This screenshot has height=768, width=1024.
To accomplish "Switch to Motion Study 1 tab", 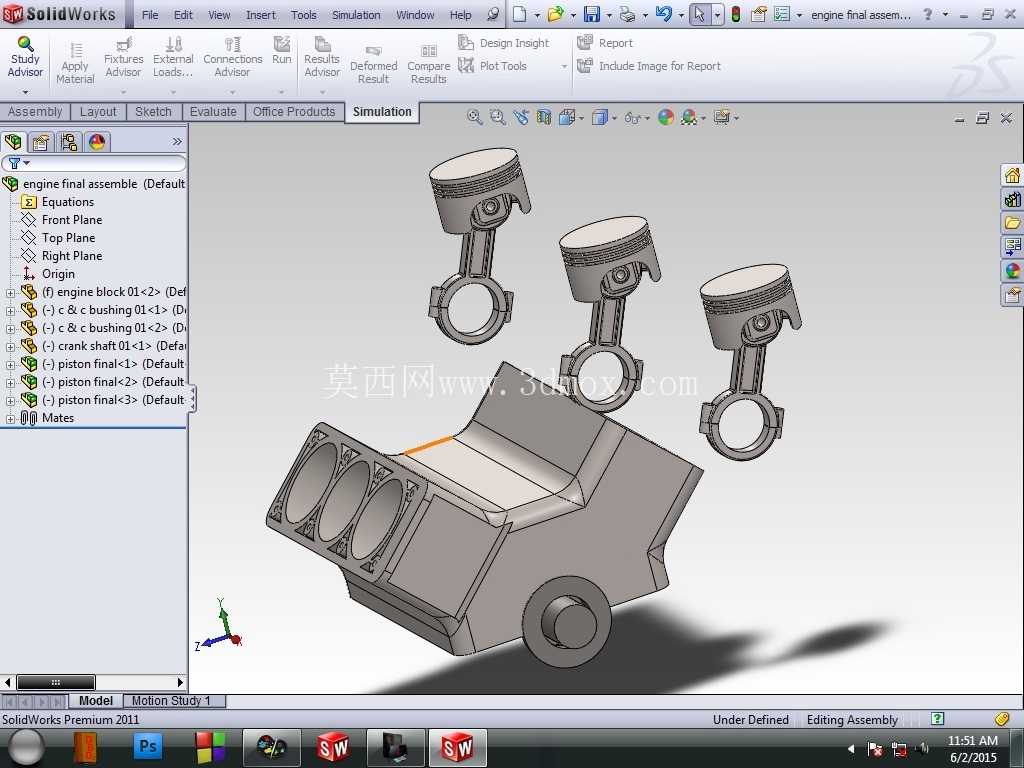I will point(171,701).
